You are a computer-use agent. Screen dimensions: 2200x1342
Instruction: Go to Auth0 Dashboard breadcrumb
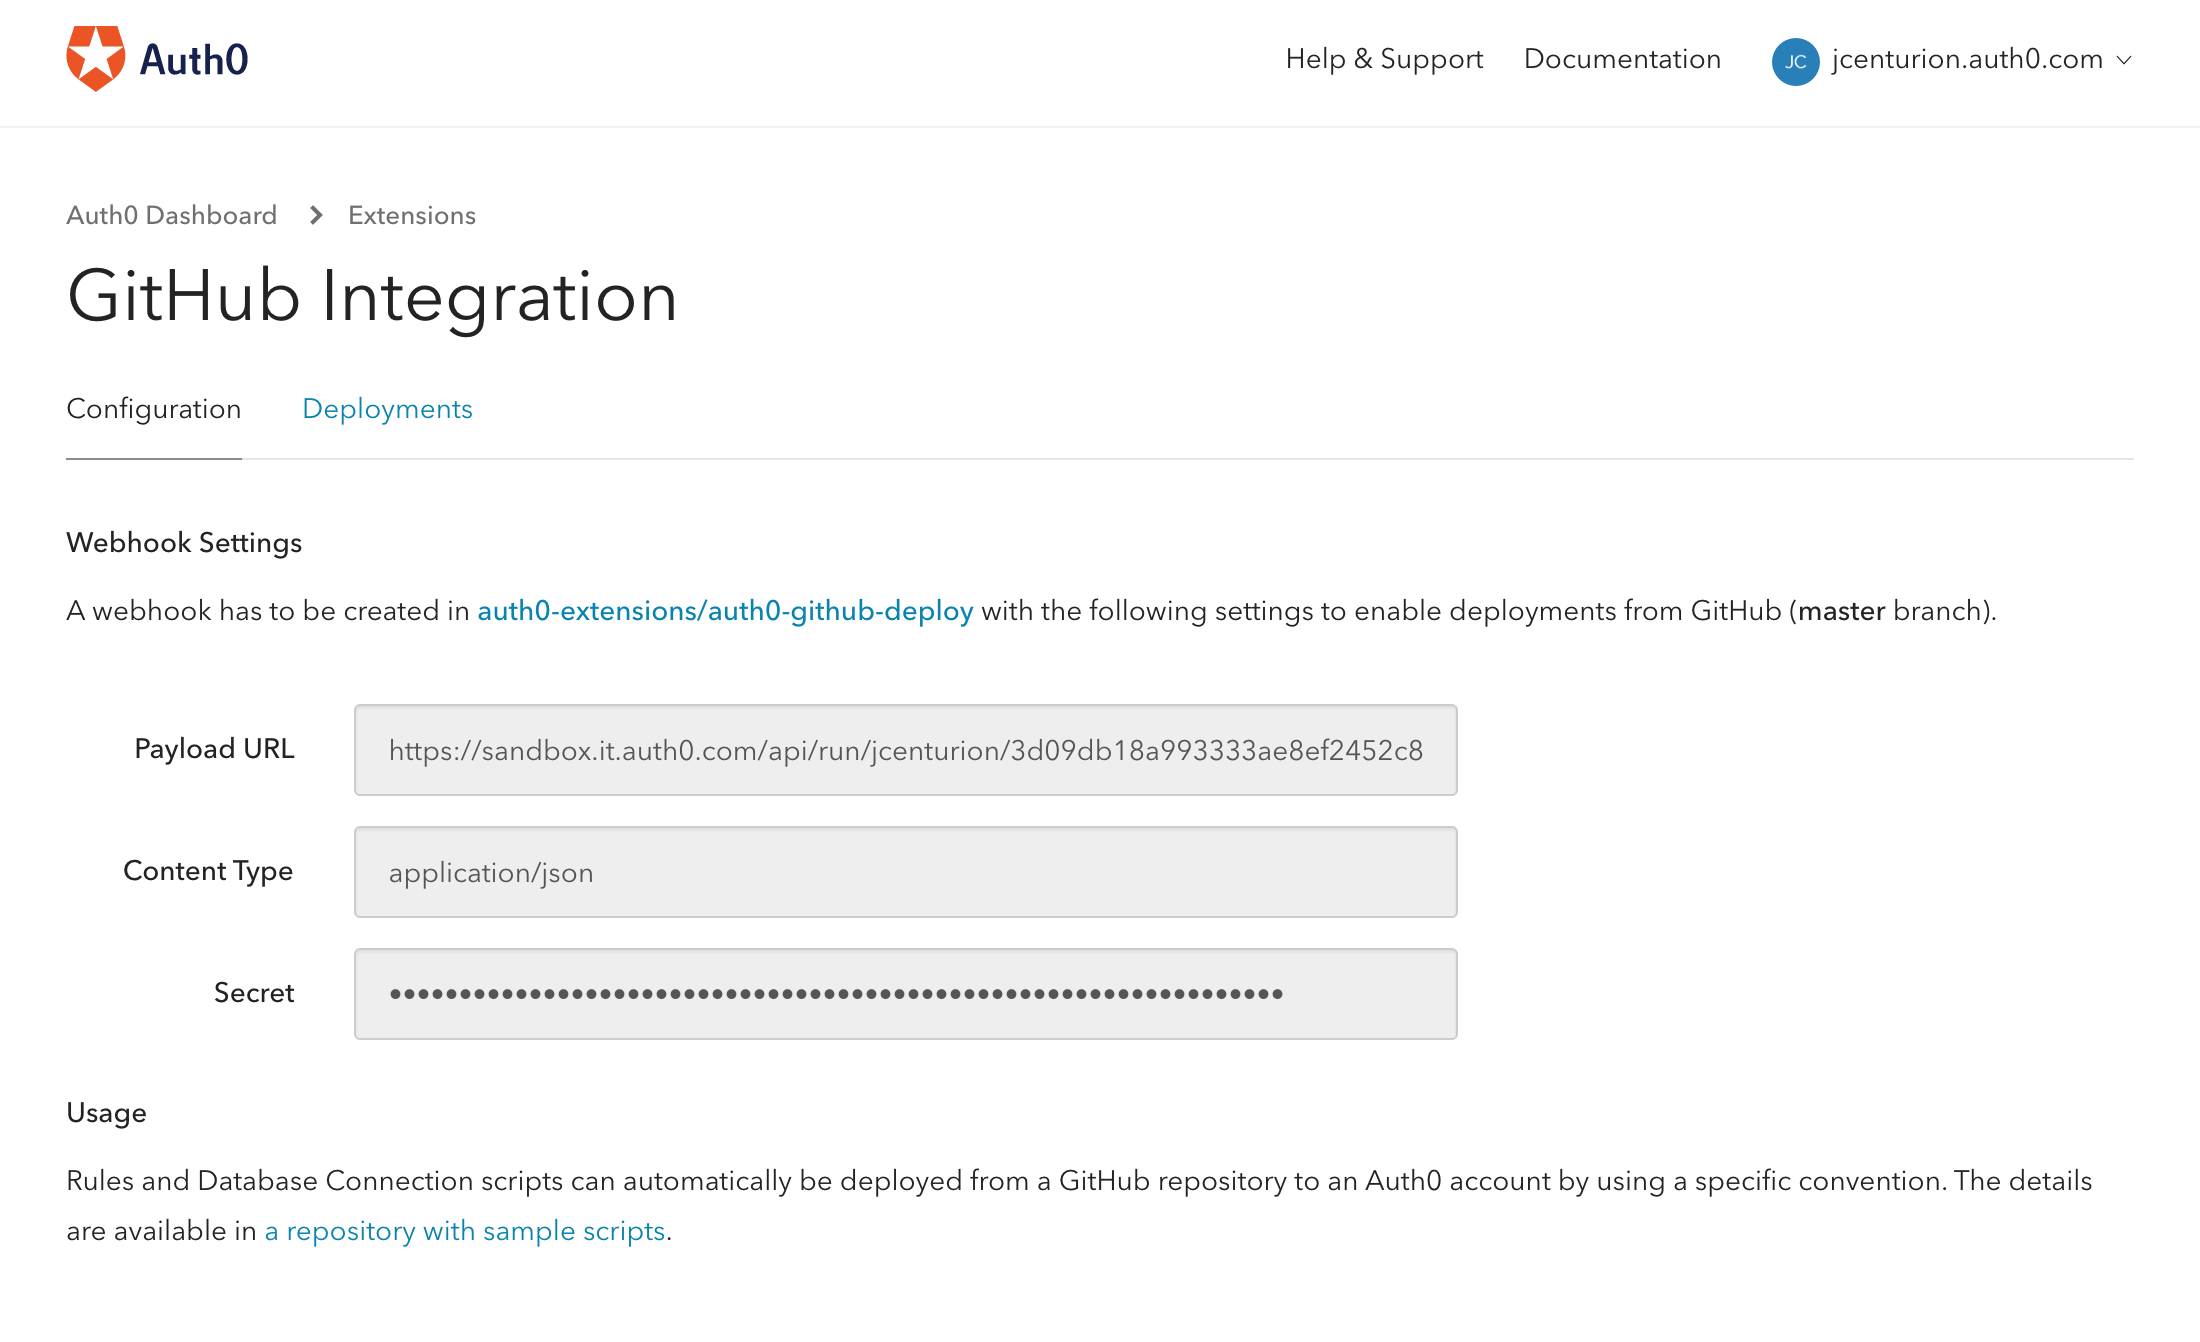pos(172,215)
